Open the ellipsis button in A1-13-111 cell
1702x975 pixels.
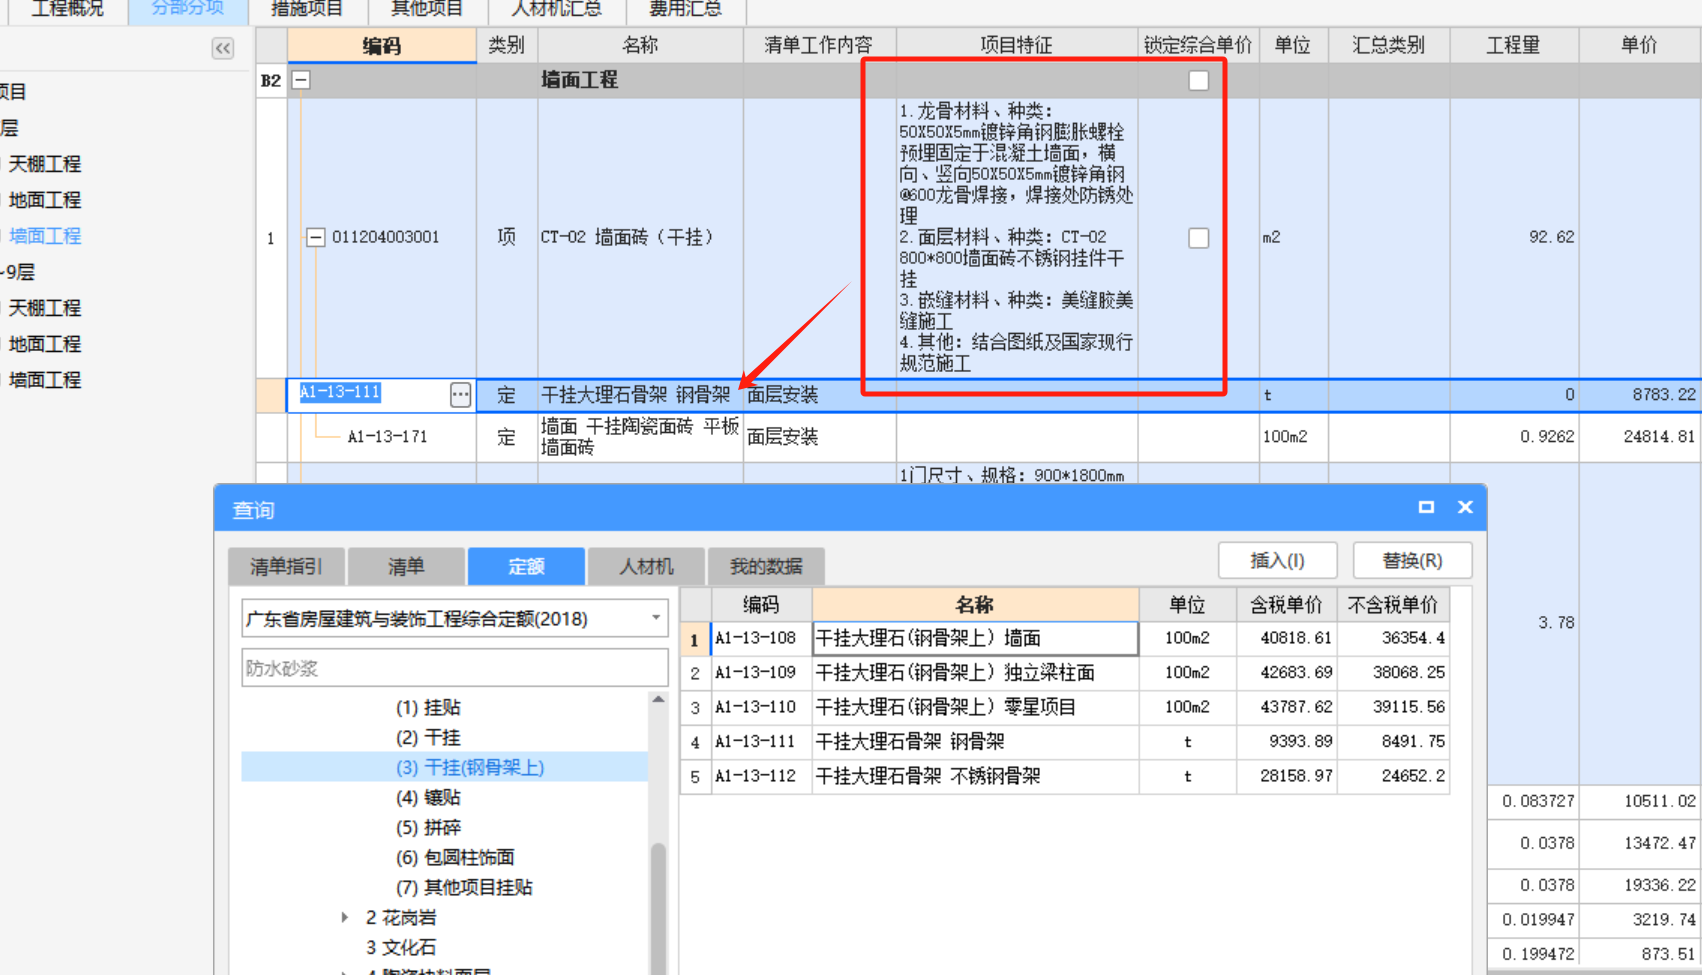pyautogui.click(x=460, y=395)
